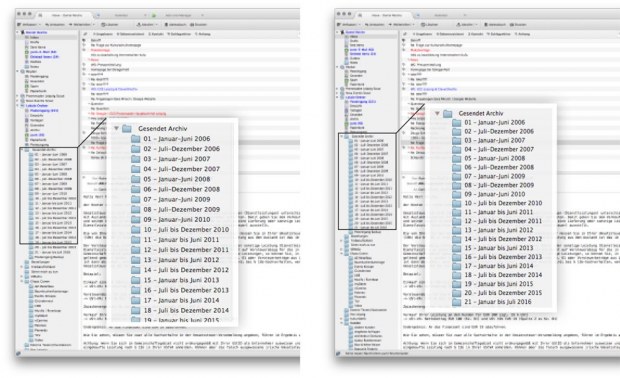Click folder icon of 15 - Januar bis Juni 2013, left callout

136,280
